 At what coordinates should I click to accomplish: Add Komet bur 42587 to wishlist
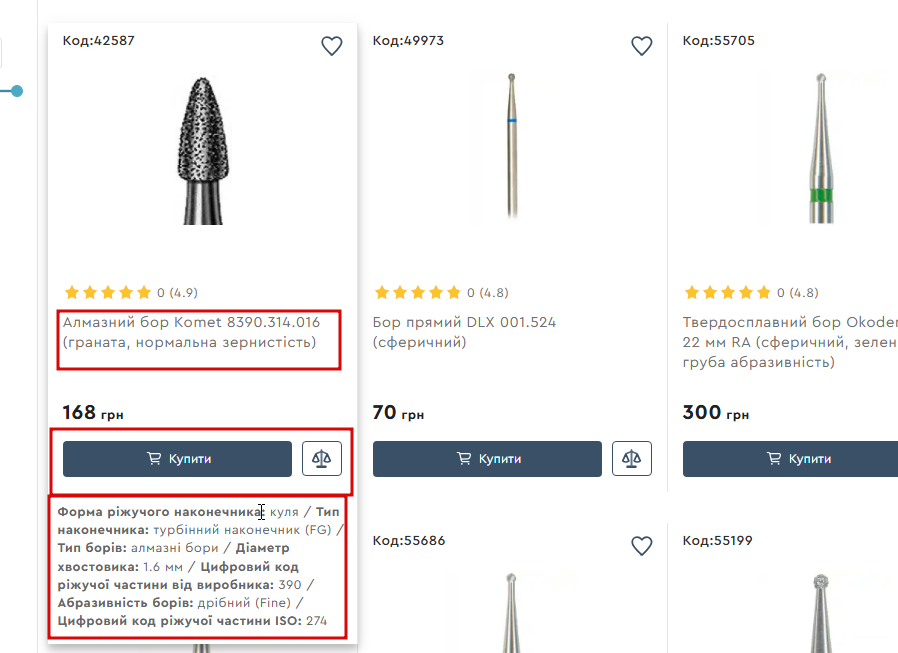click(332, 46)
